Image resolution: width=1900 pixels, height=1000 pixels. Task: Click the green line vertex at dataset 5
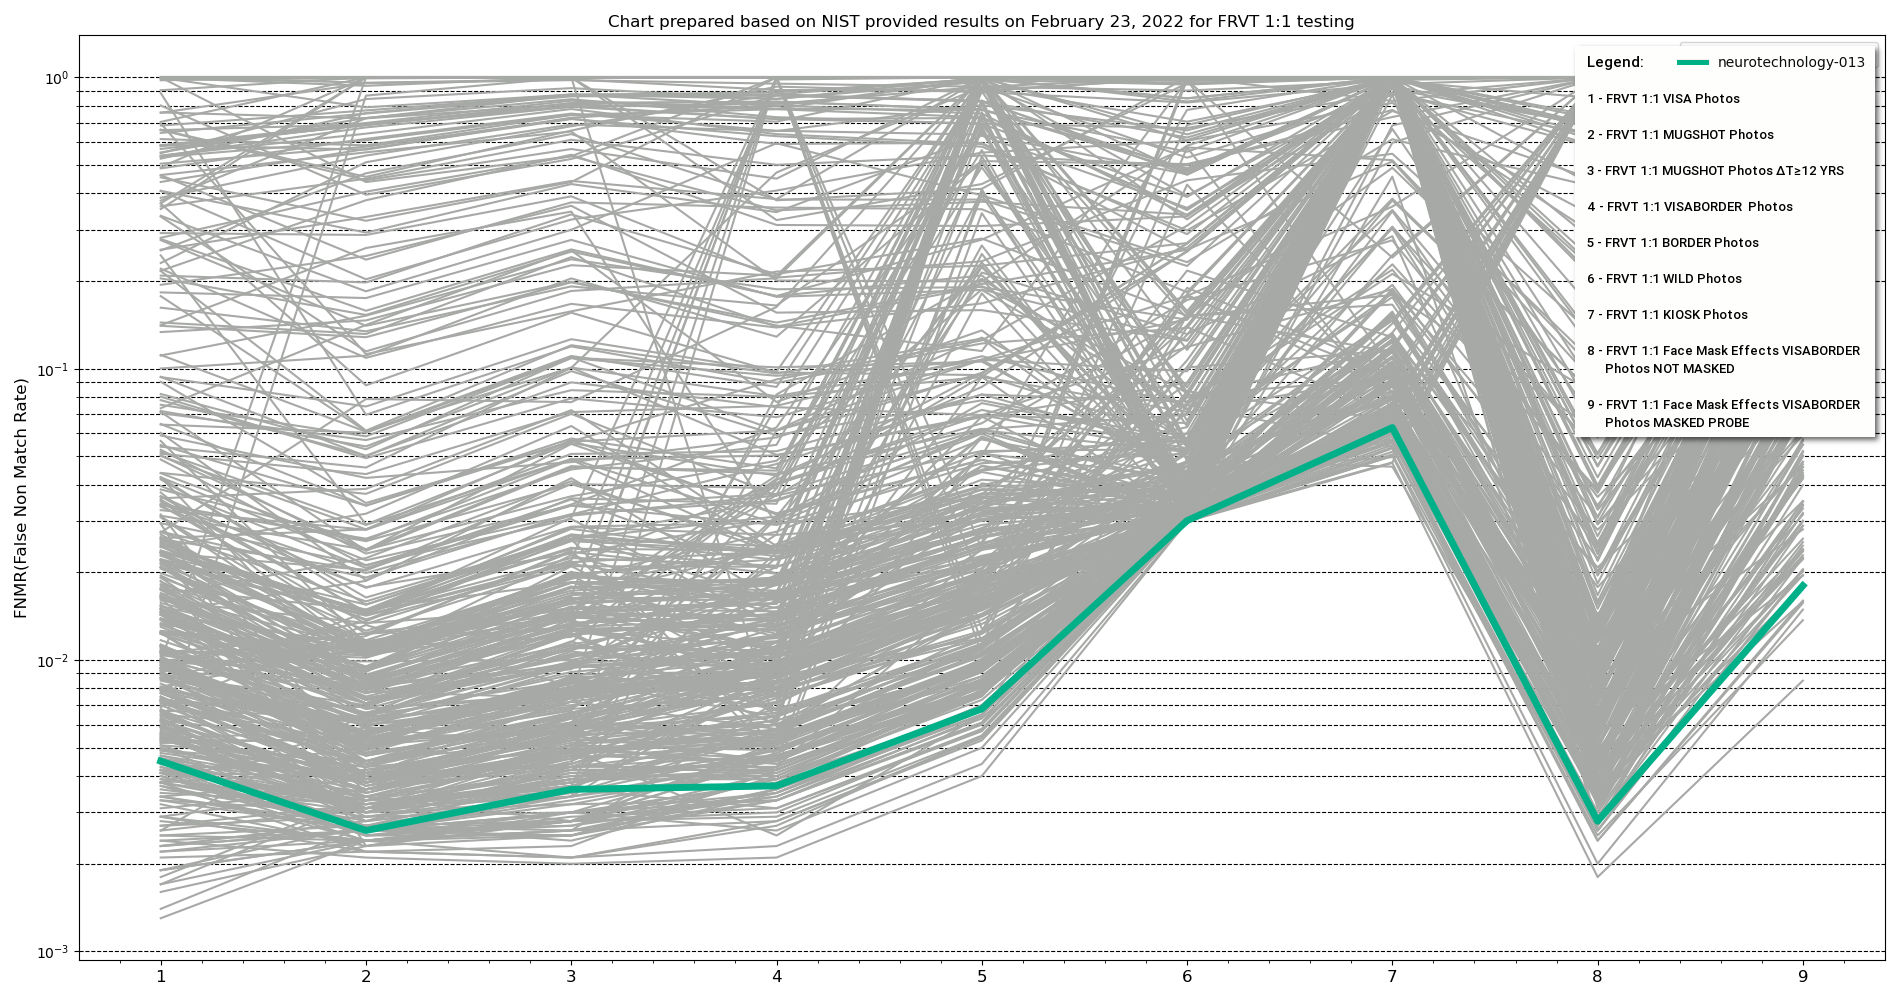(x=982, y=708)
